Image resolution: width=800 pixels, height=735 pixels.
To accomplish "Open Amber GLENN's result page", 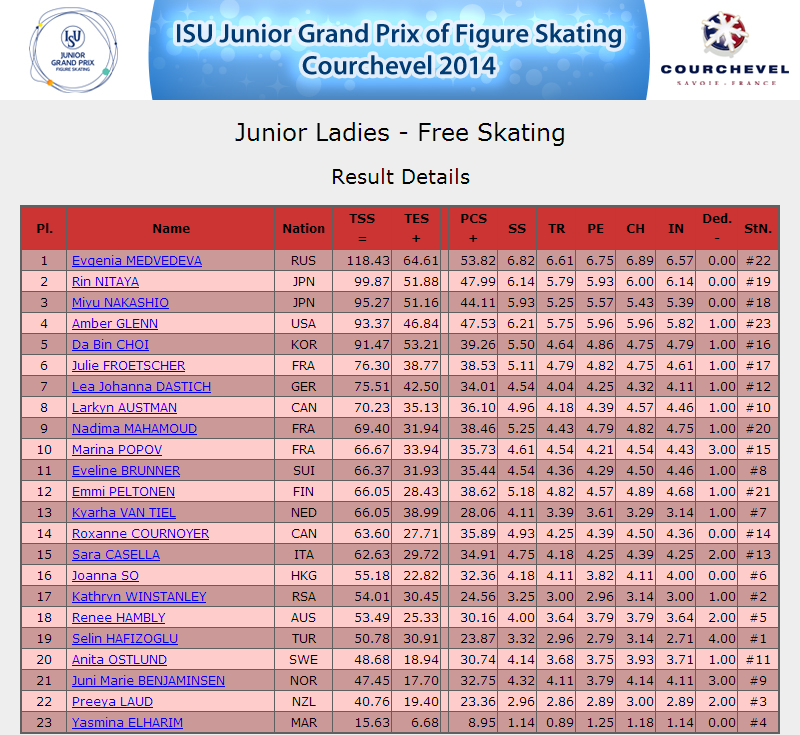I will pos(115,323).
